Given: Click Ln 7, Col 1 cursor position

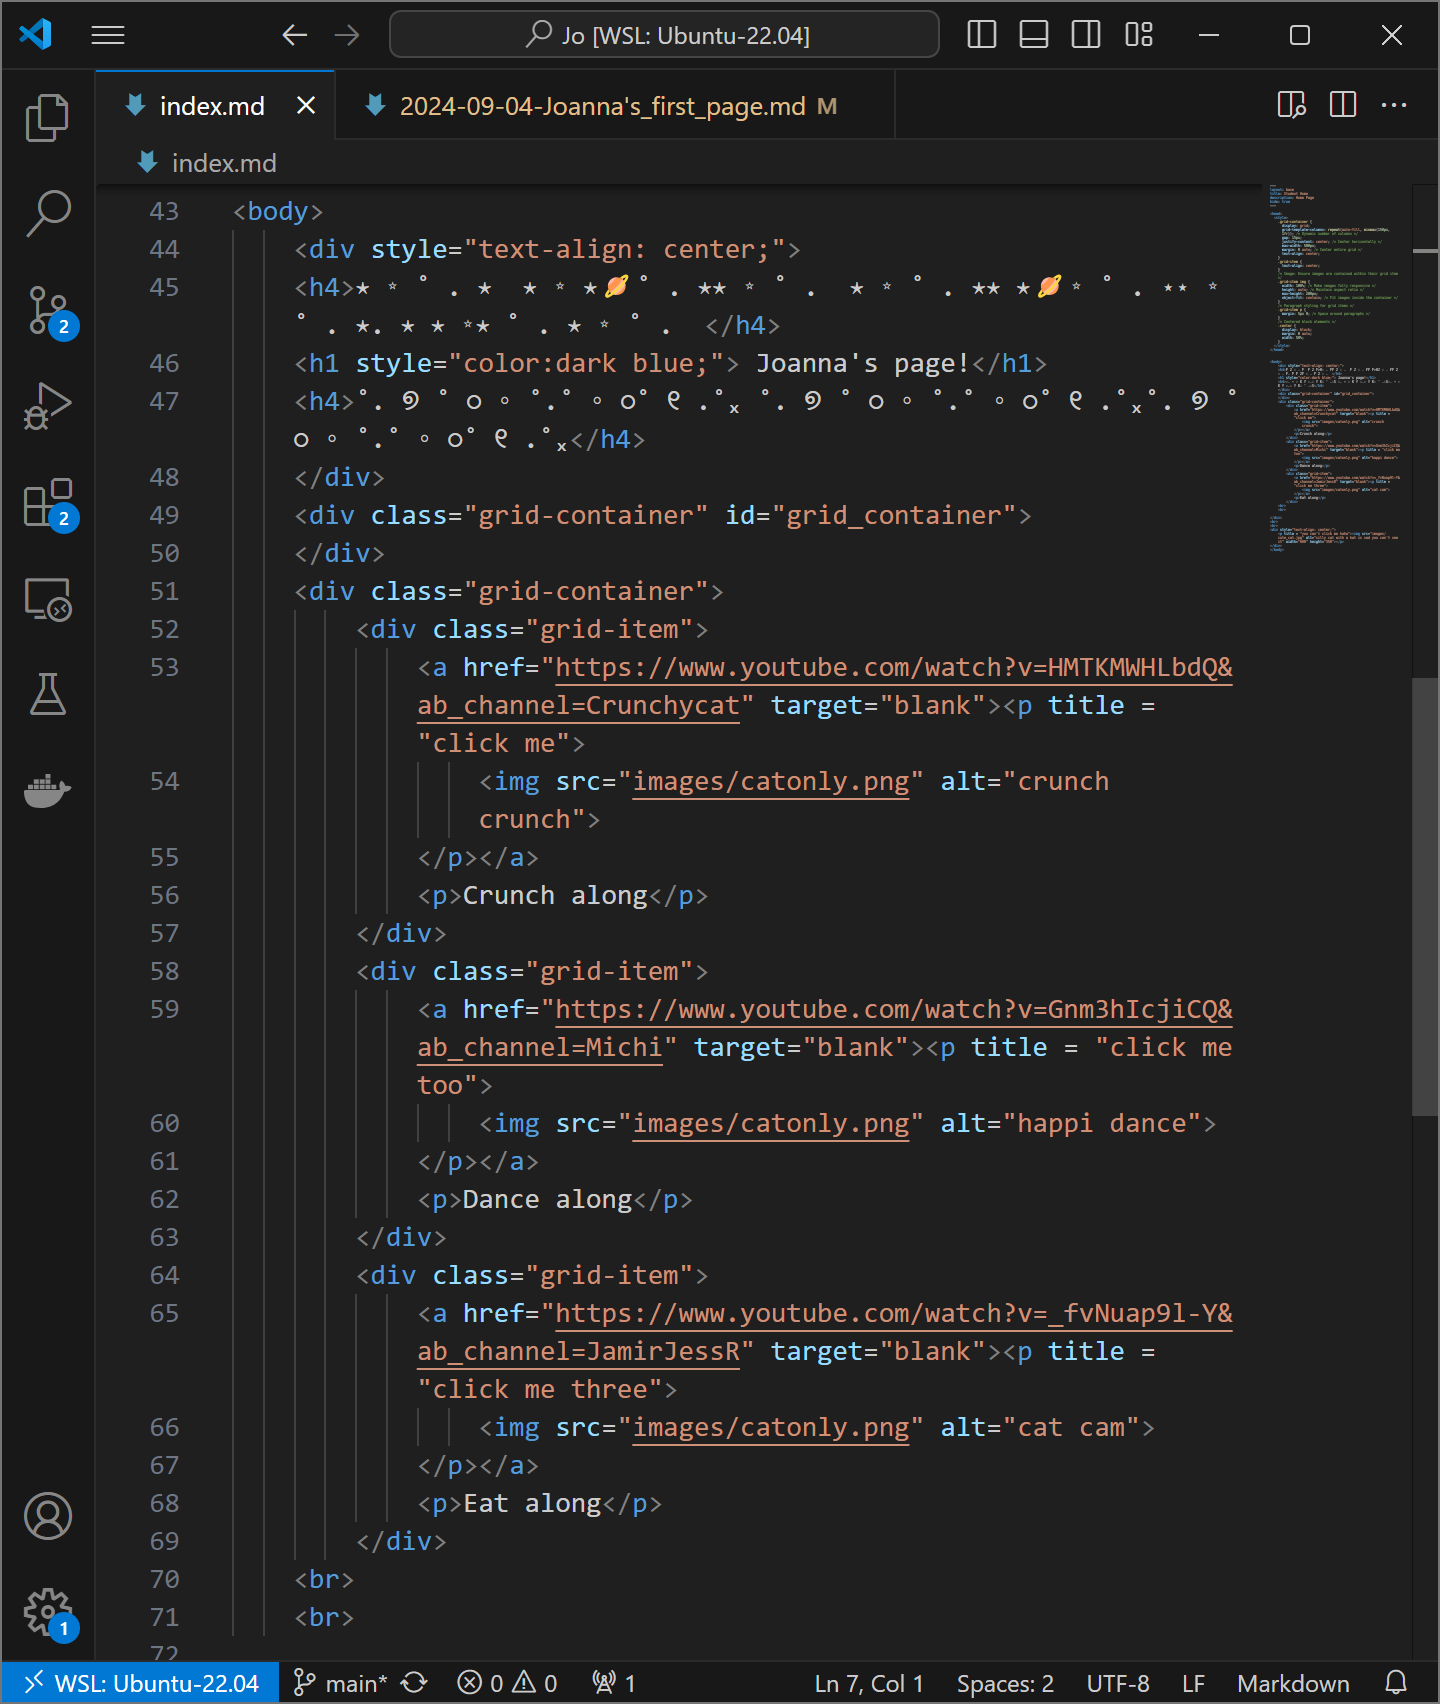Looking at the screenshot, I should coord(869,1683).
